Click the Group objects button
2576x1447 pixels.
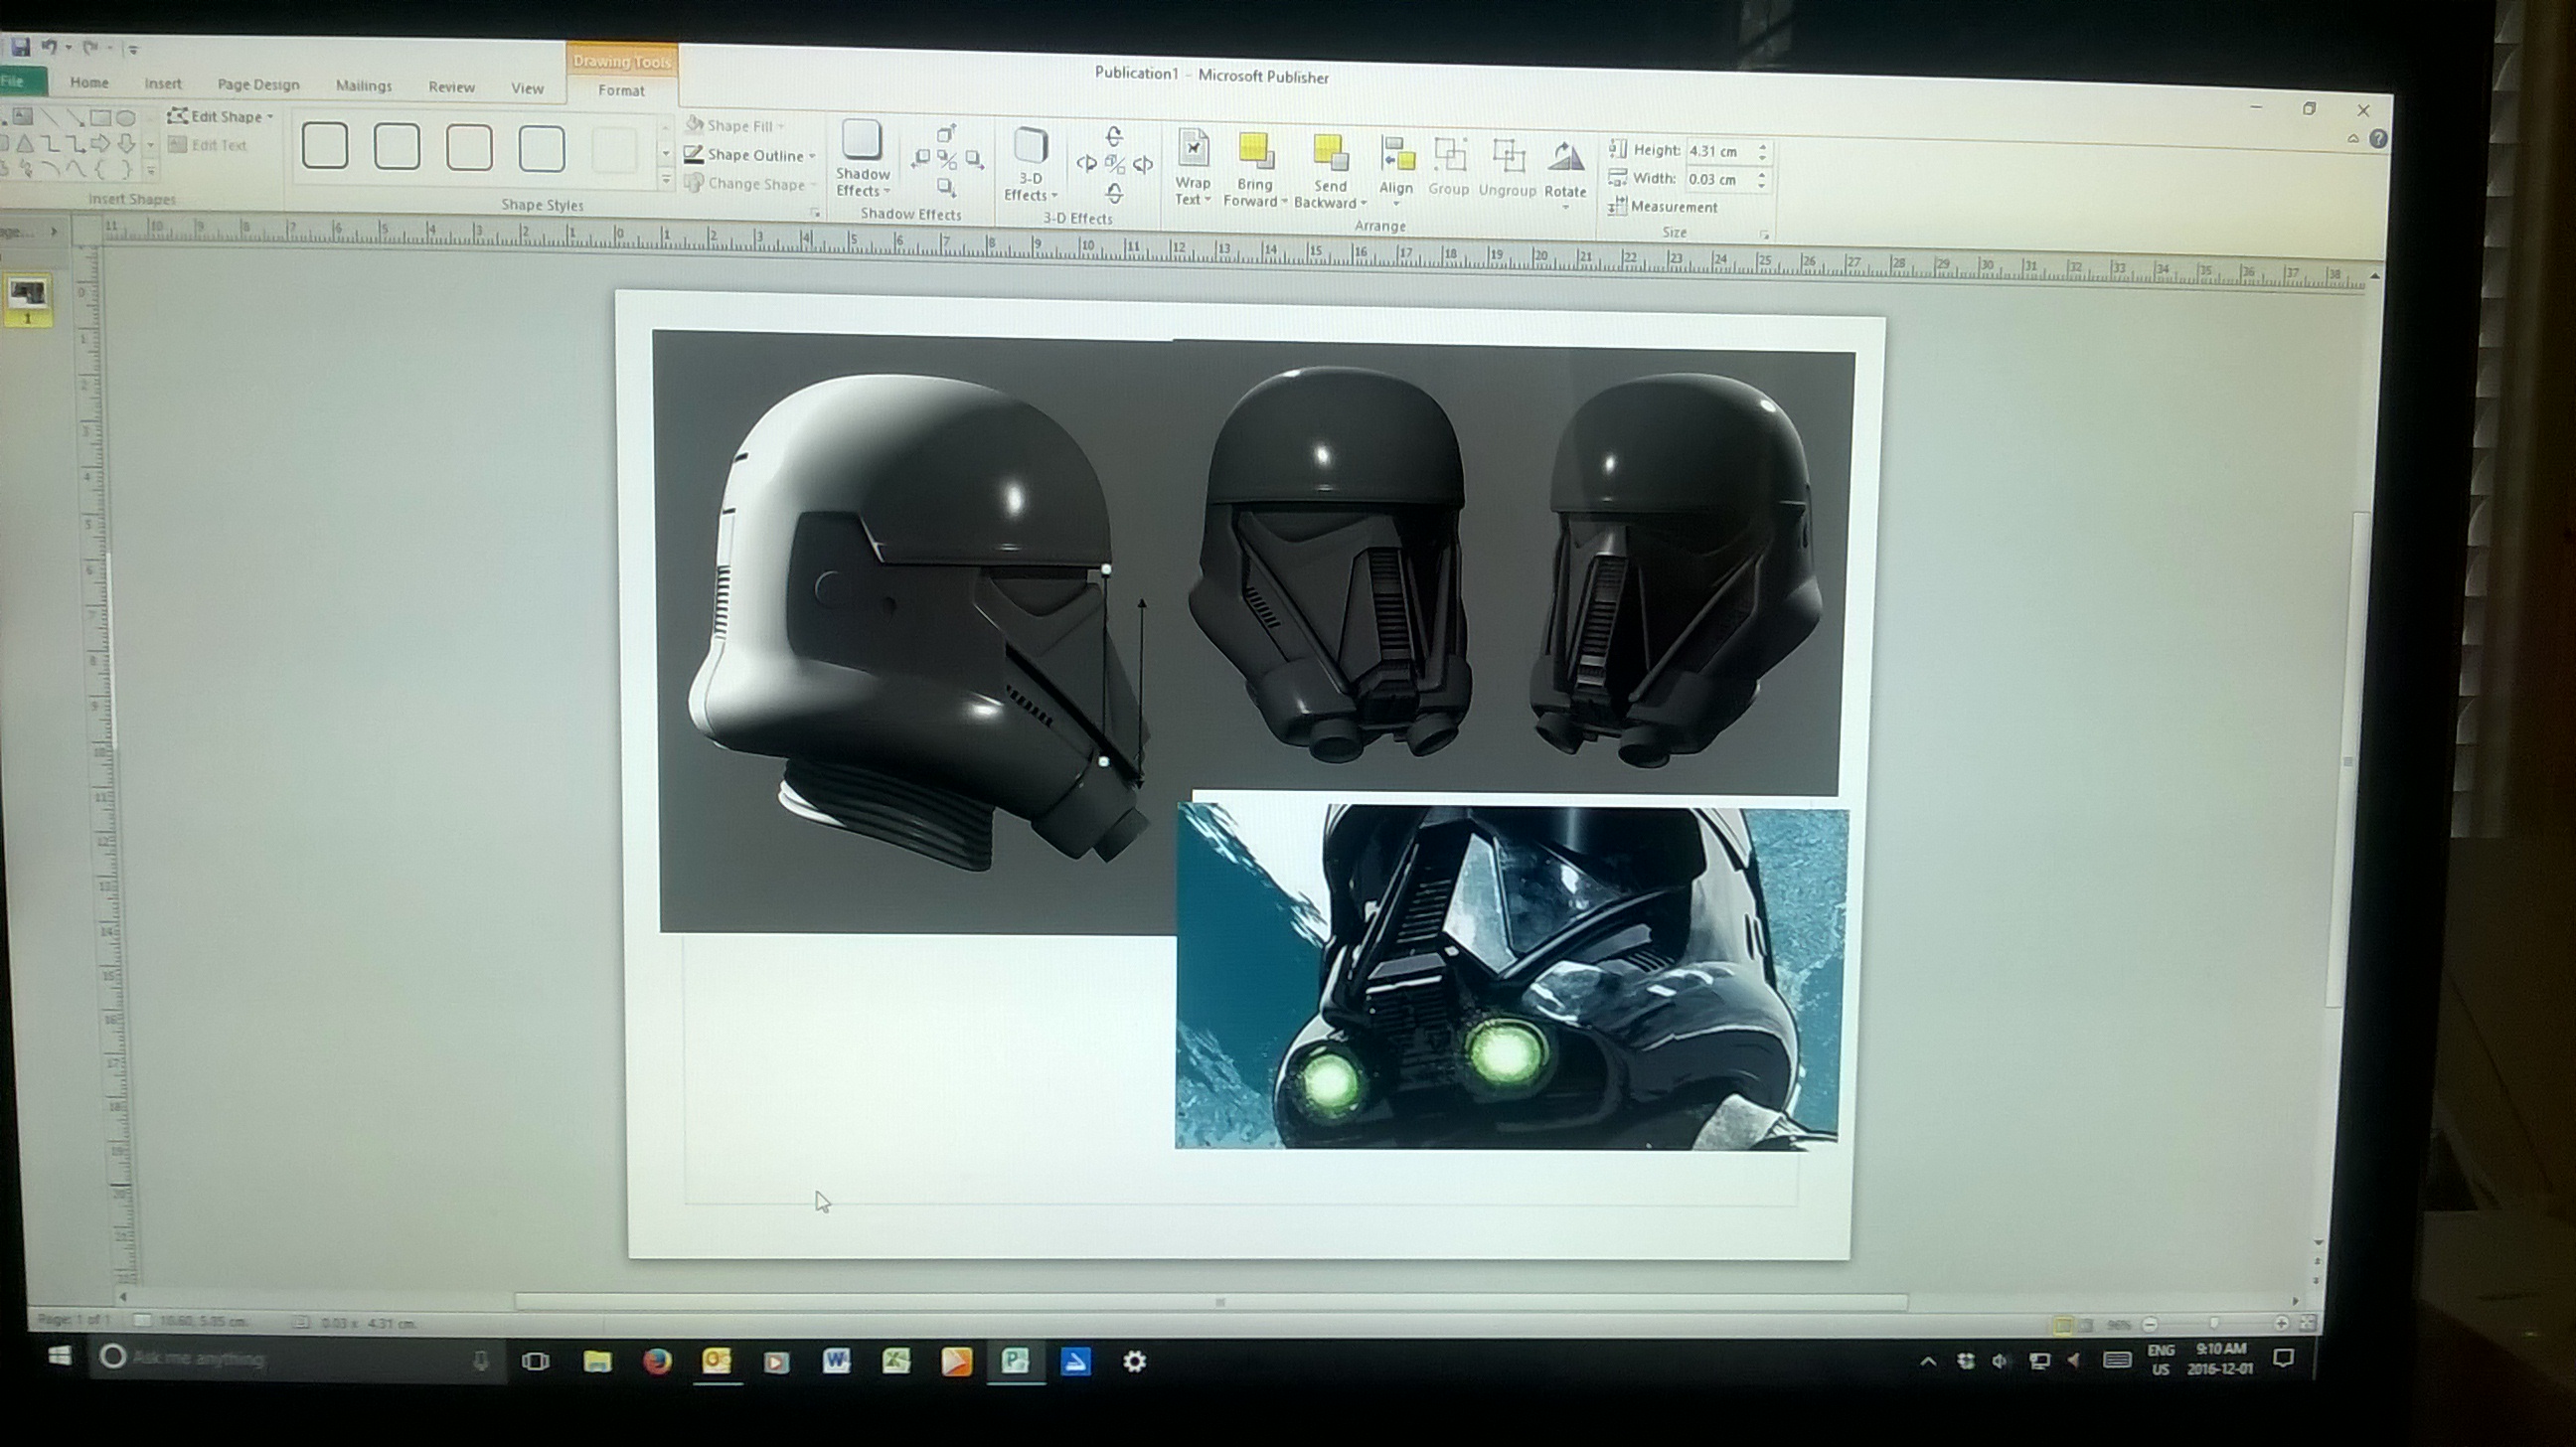(x=1449, y=167)
